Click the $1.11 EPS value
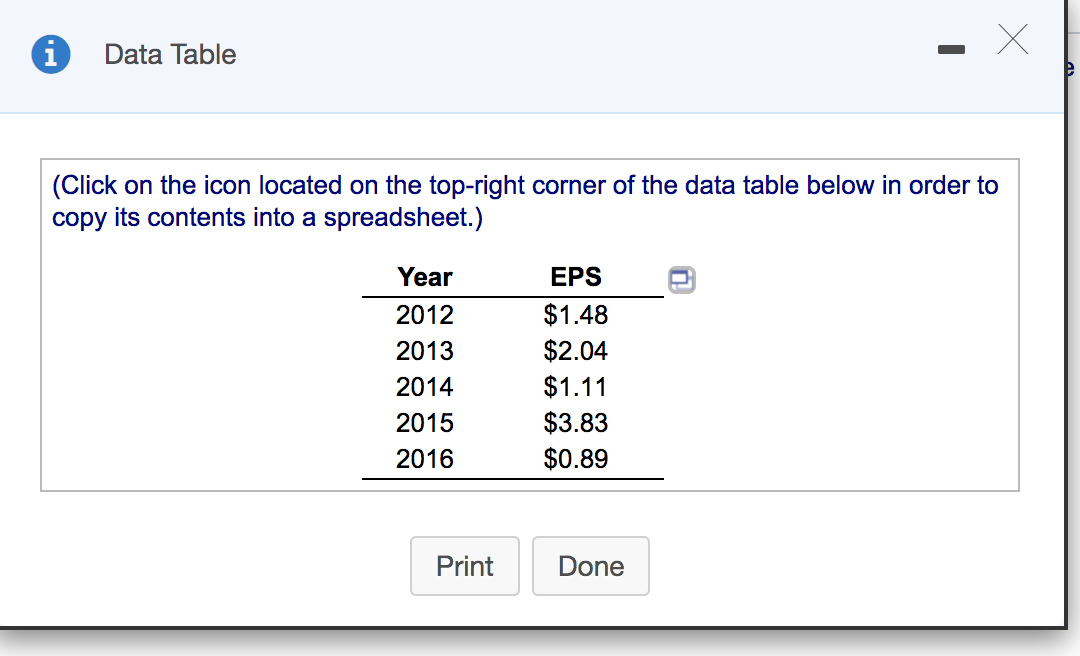This screenshot has width=1080, height=656. pos(576,387)
